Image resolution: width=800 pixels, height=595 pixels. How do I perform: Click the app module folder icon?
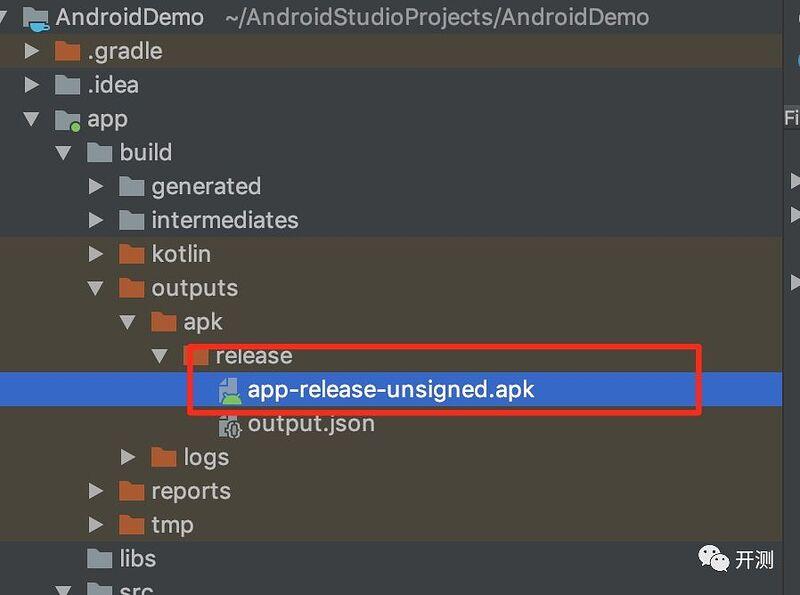(x=67, y=119)
